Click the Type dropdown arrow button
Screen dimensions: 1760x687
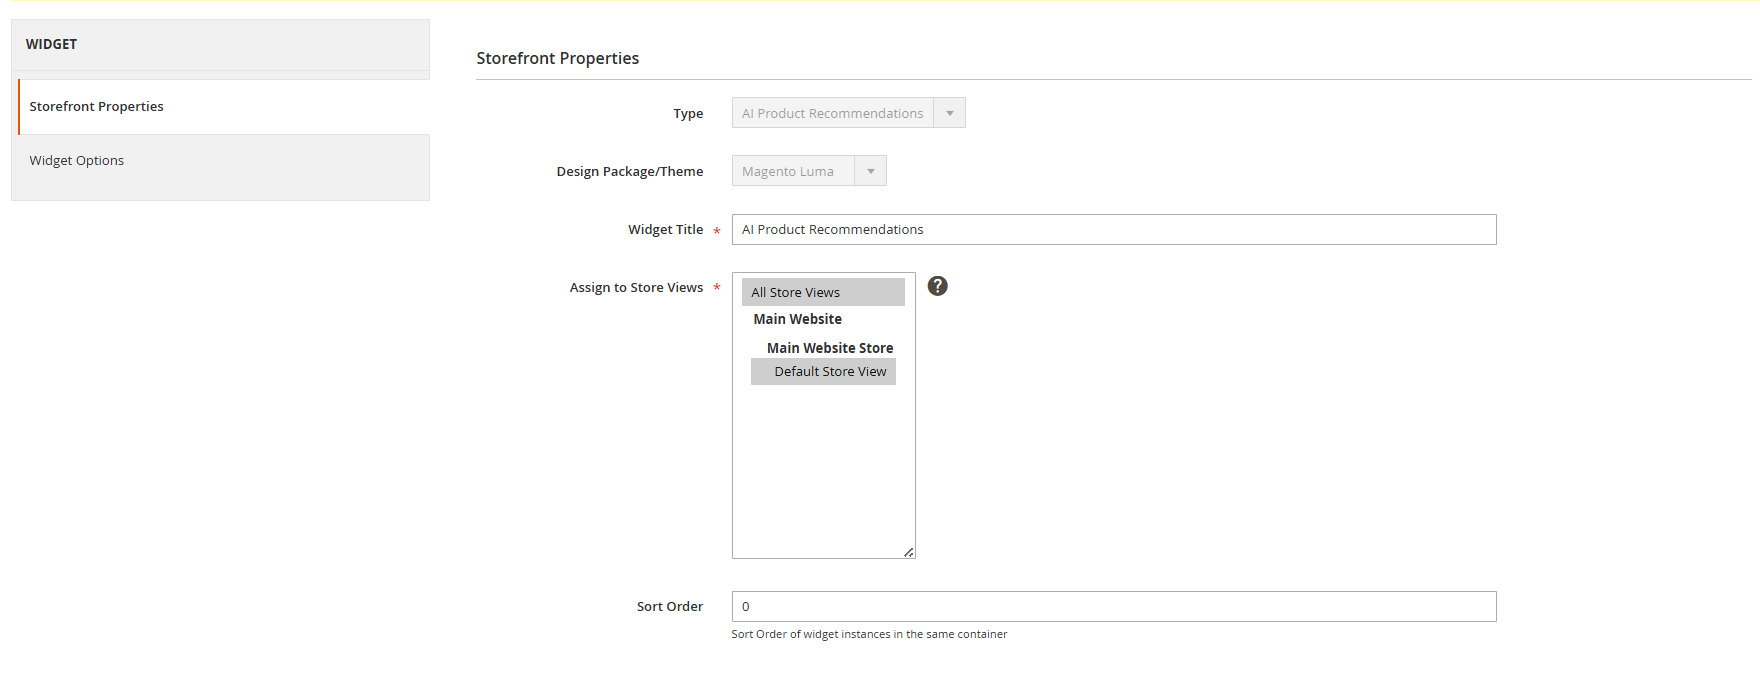pyautogui.click(x=950, y=113)
